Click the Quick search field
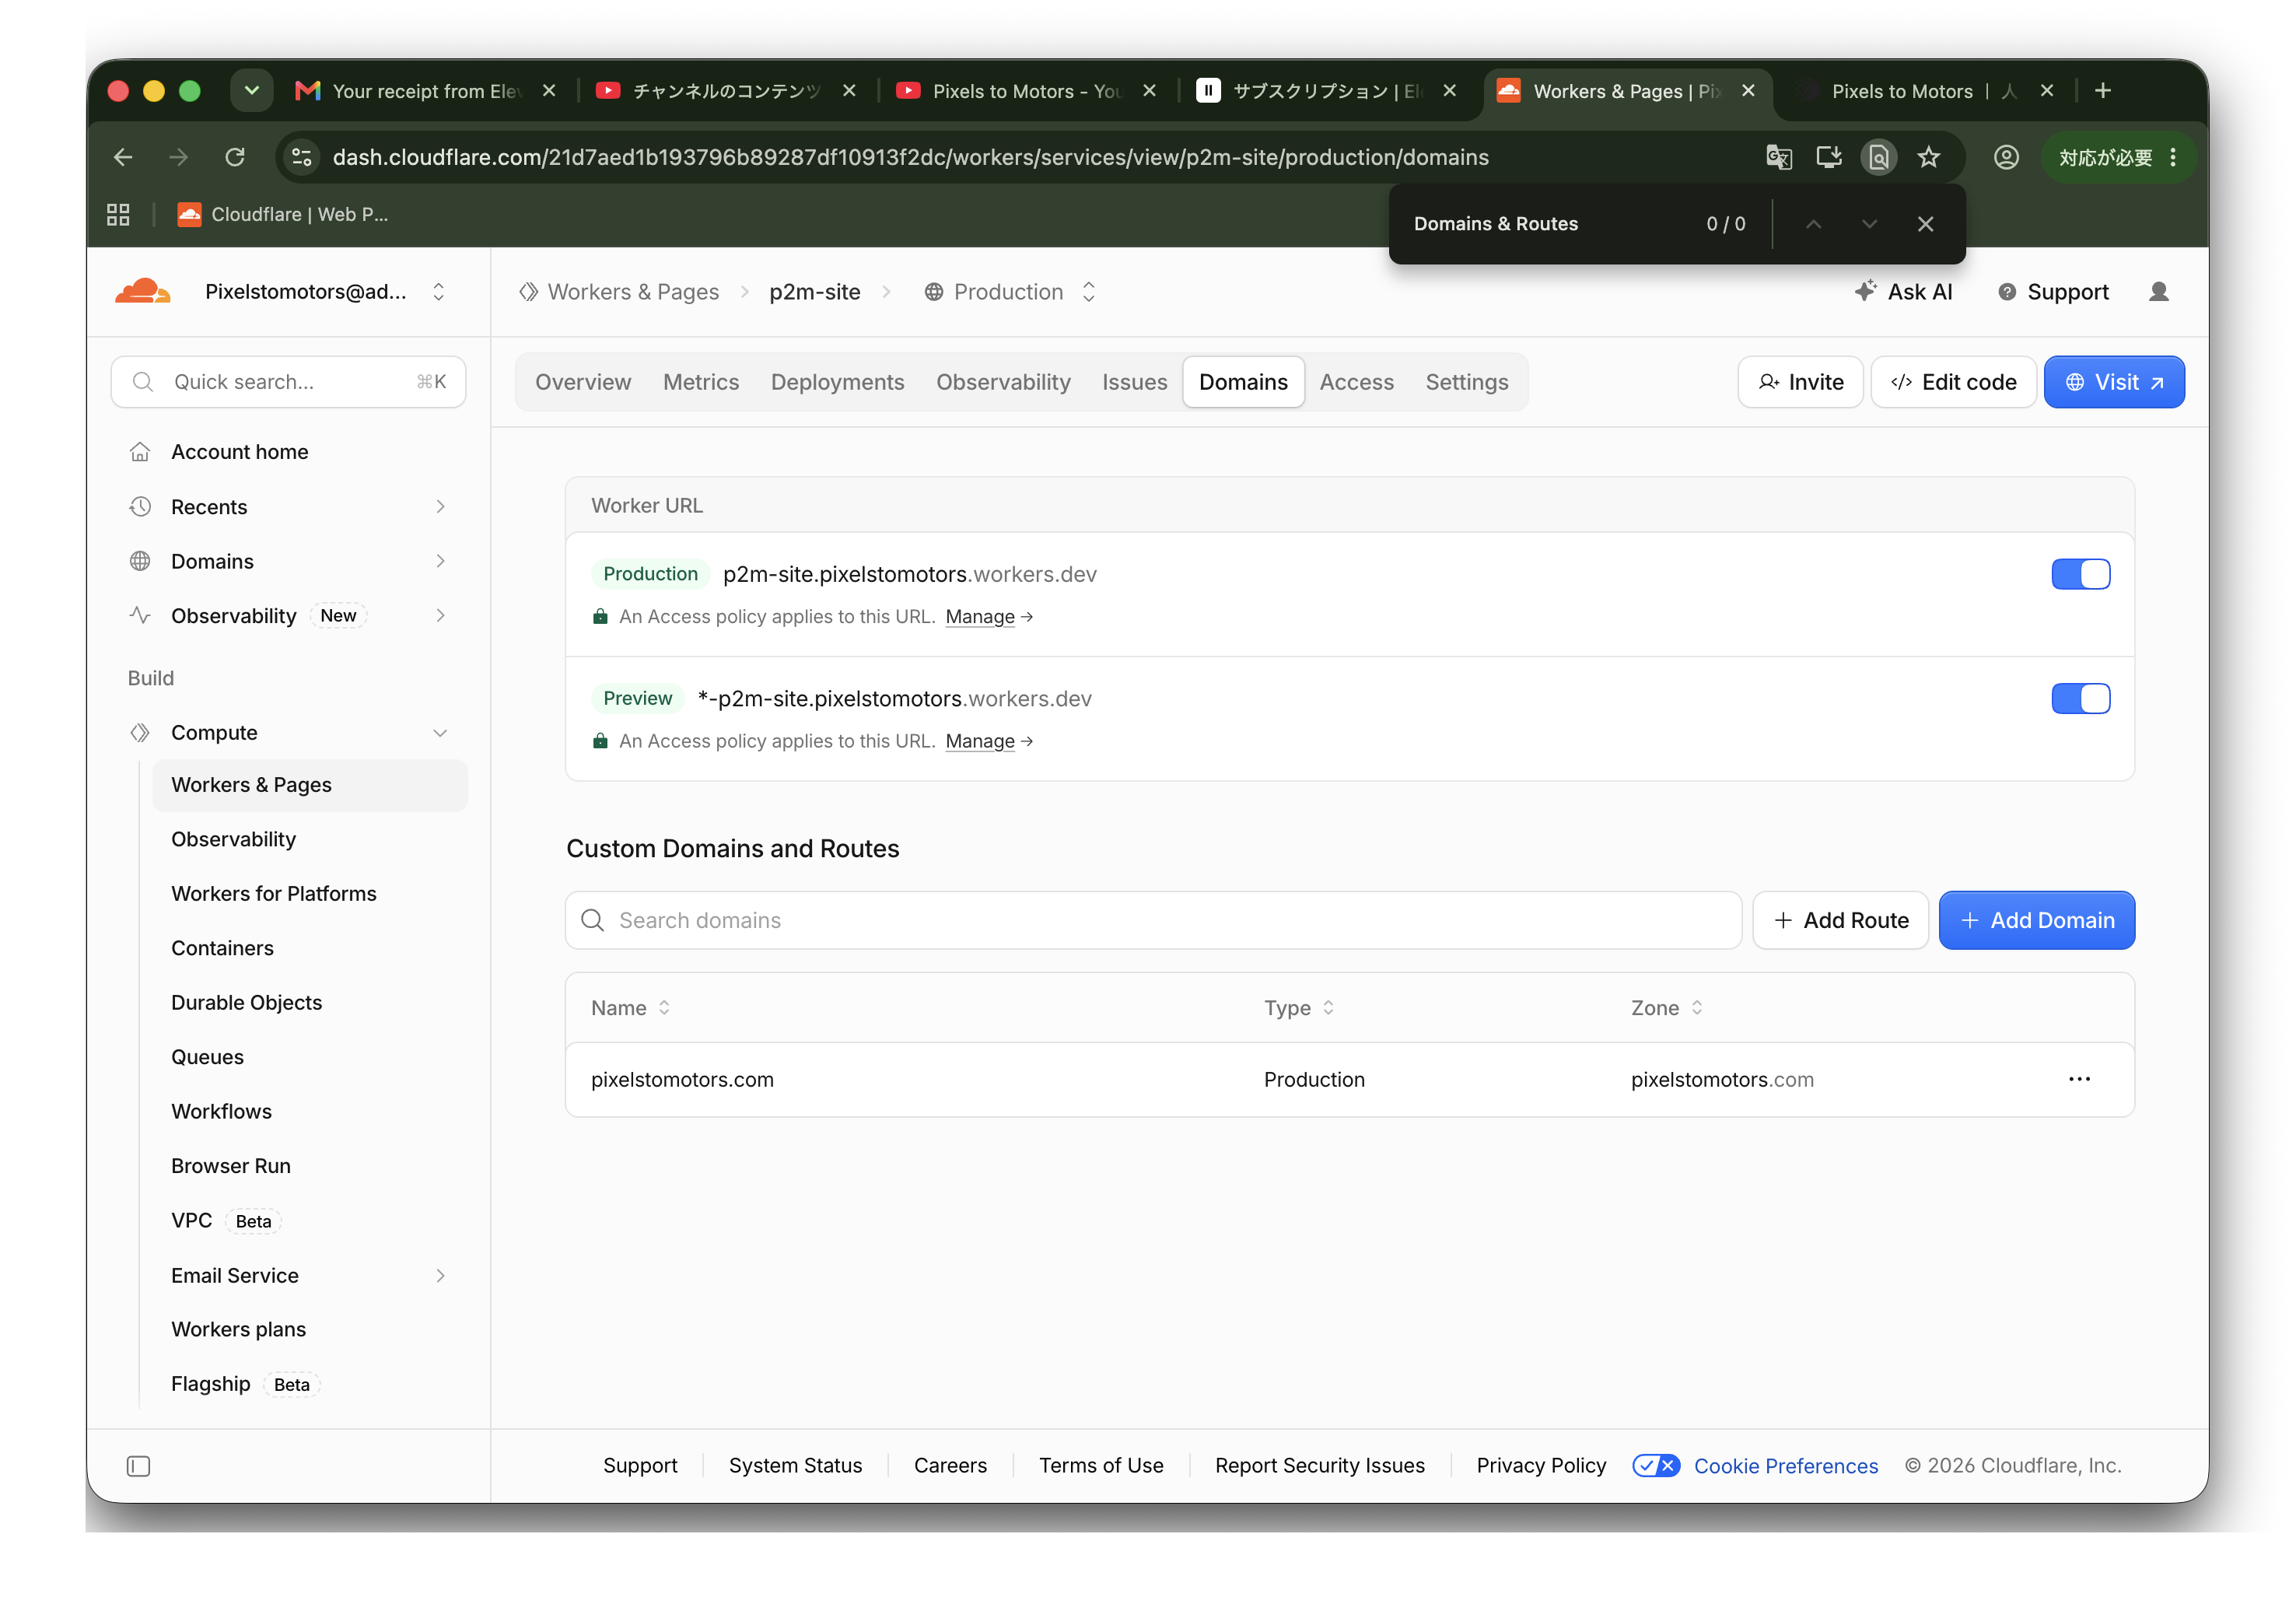 (x=288, y=382)
